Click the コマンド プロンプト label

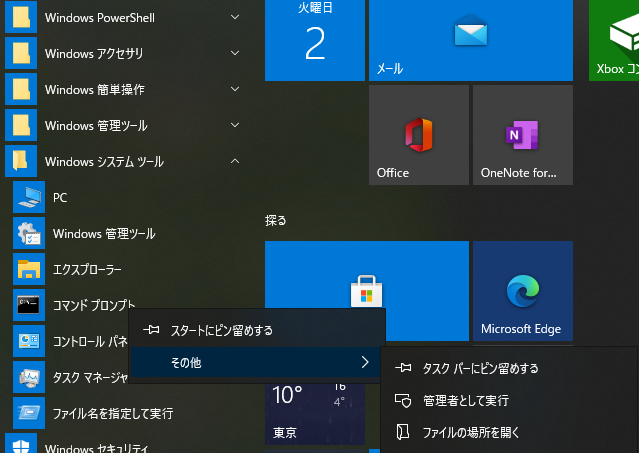pos(94,305)
